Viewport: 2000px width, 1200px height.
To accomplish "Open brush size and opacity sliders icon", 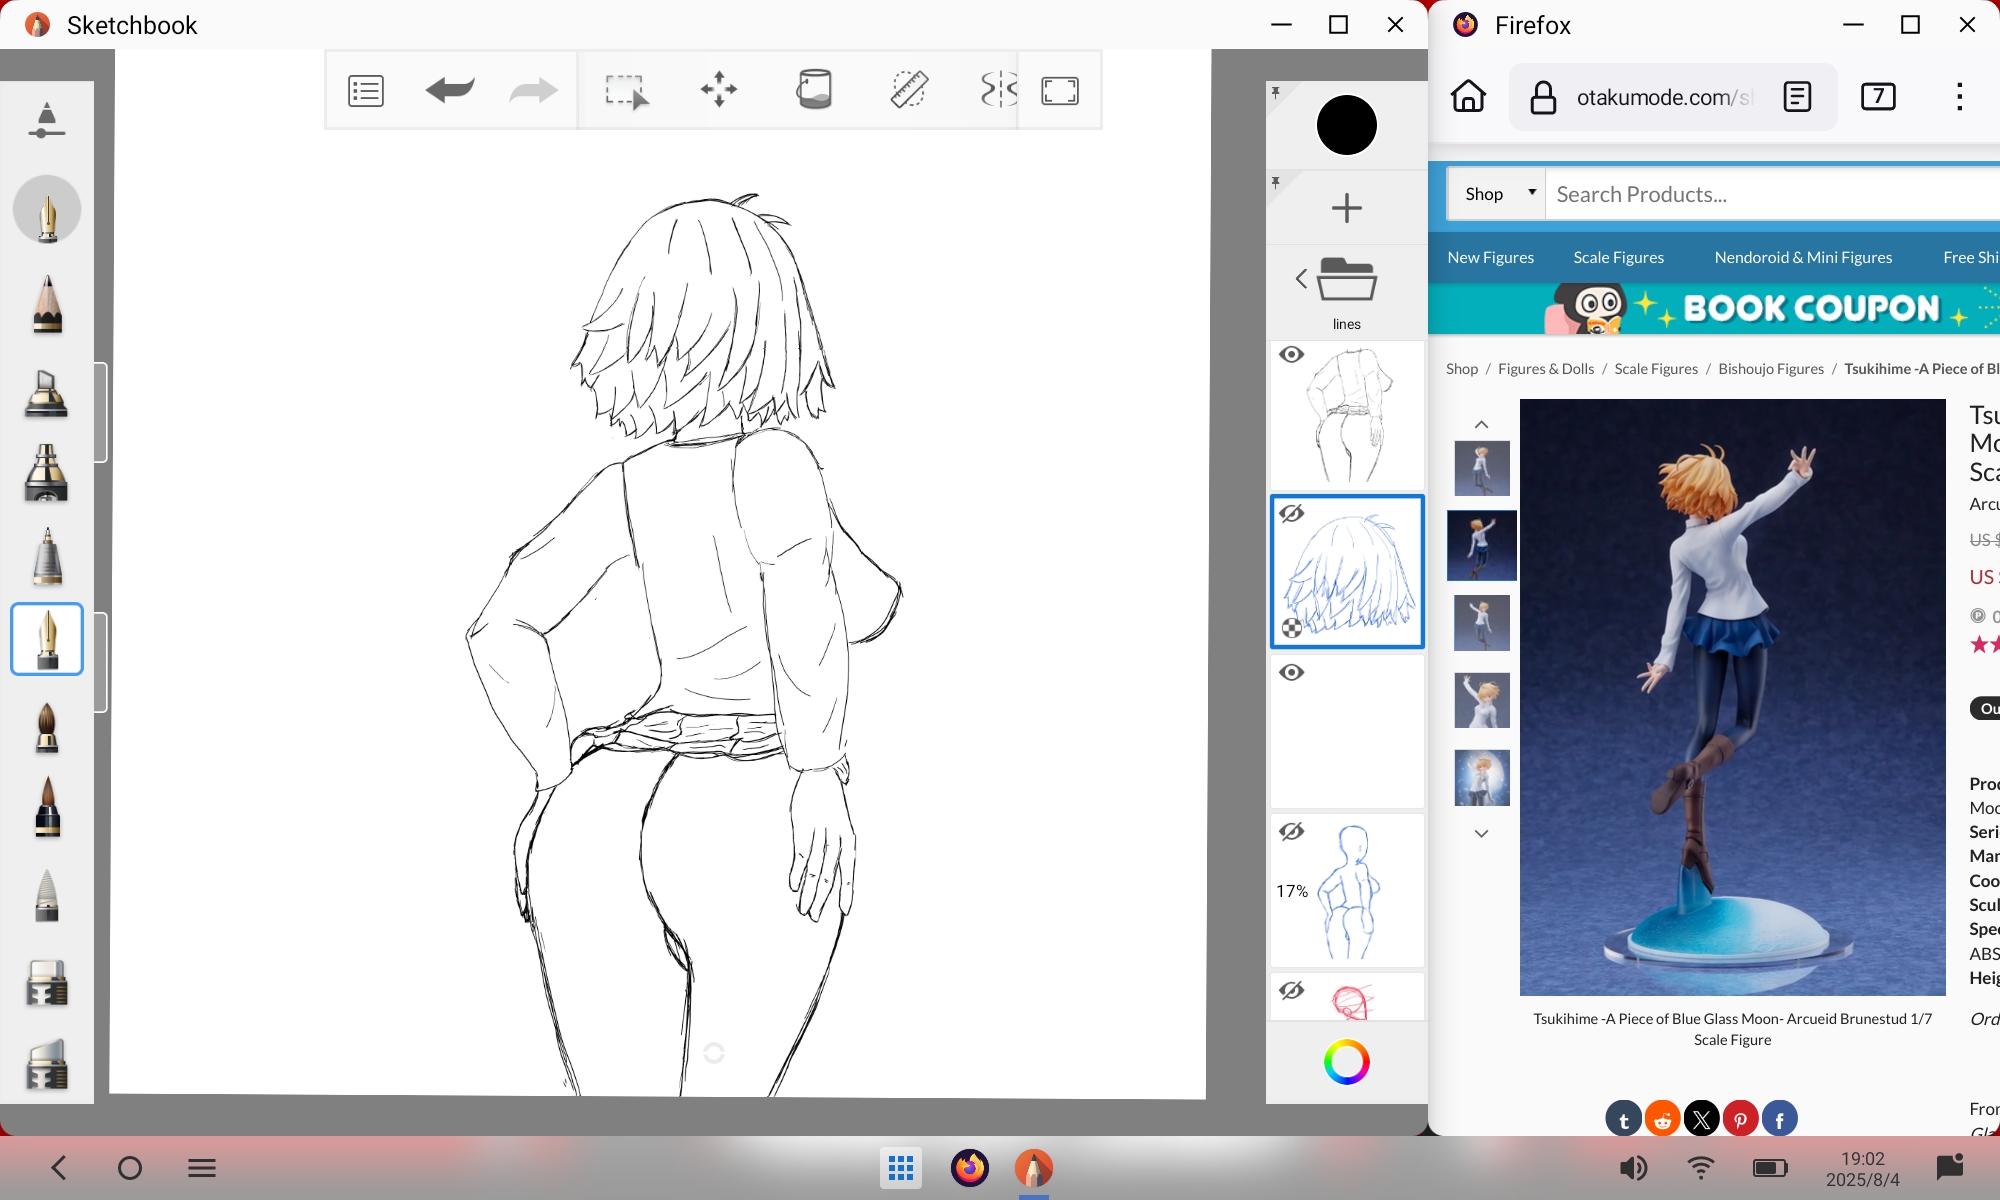I will point(46,121).
